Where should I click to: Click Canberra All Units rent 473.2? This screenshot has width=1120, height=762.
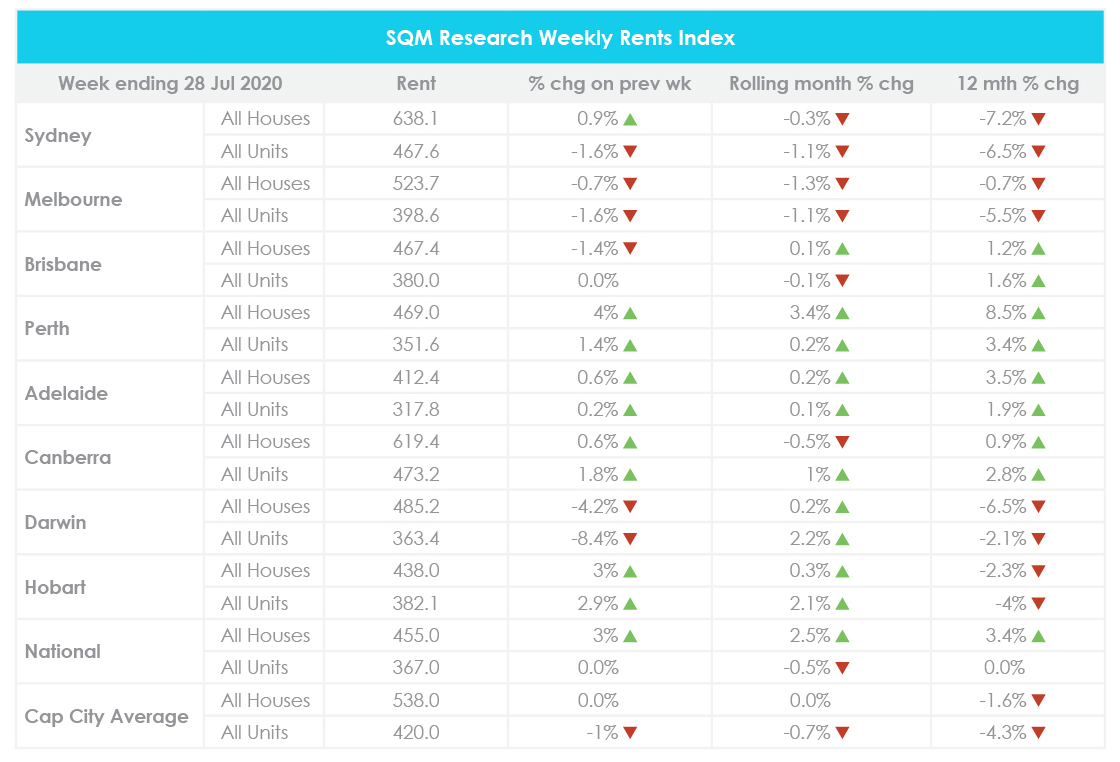(x=416, y=474)
